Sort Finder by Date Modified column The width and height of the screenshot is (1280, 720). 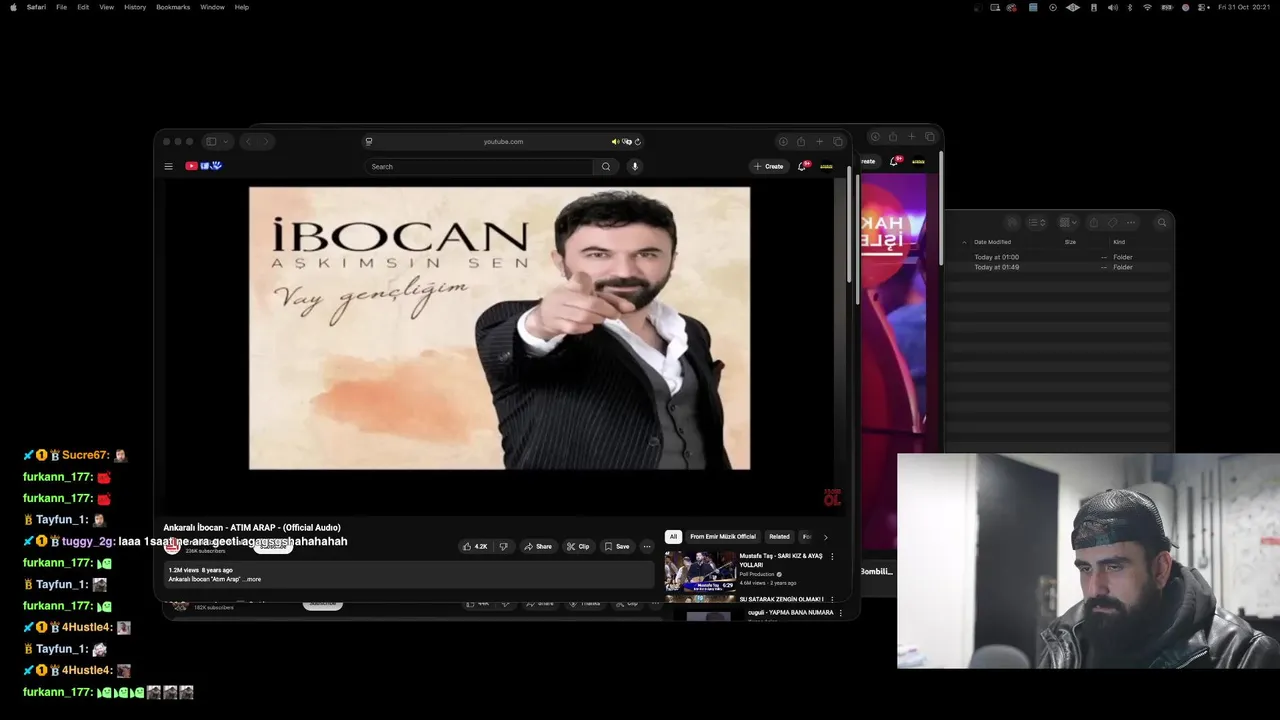click(993, 242)
